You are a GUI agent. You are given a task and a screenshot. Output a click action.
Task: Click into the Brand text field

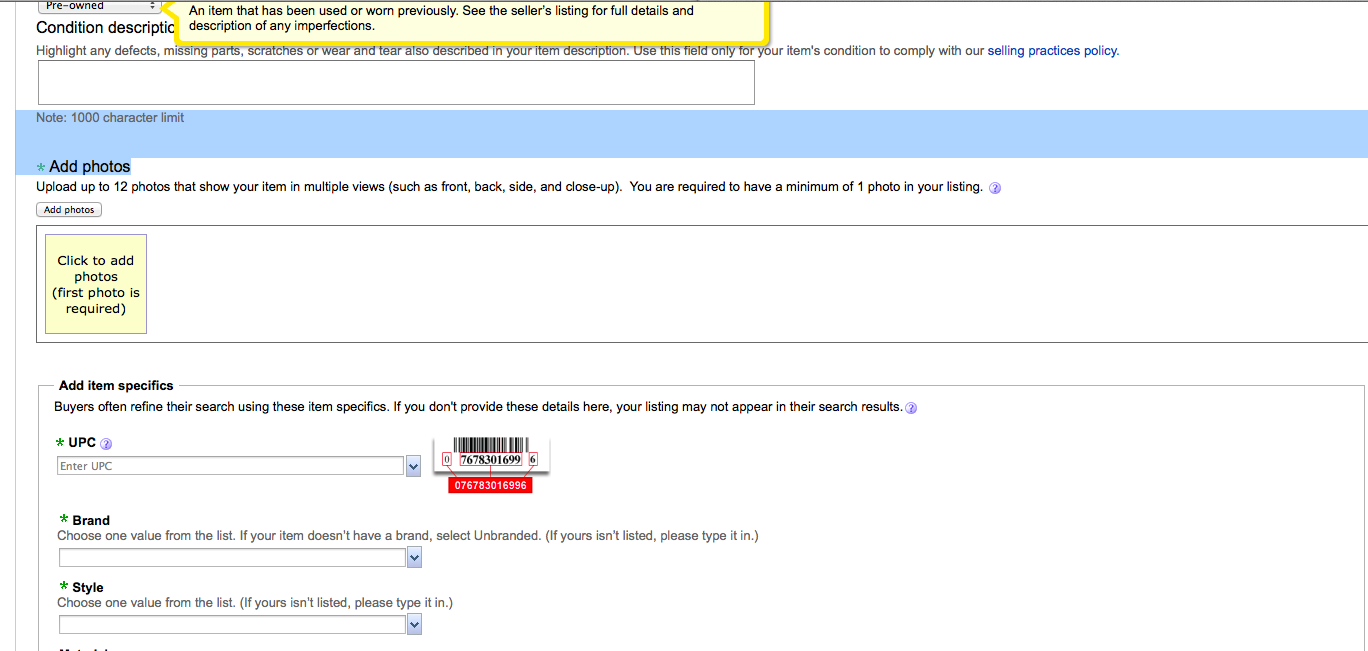(x=232, y=558)
